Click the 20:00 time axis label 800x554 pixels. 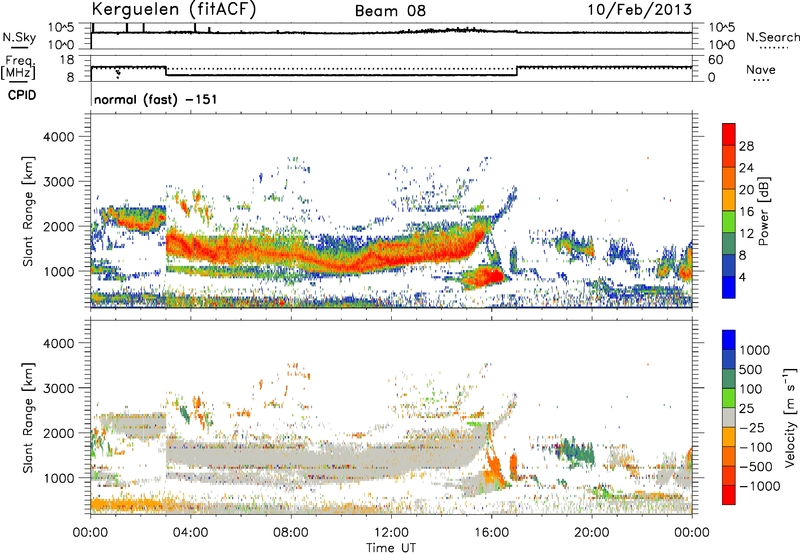[592, 533]
